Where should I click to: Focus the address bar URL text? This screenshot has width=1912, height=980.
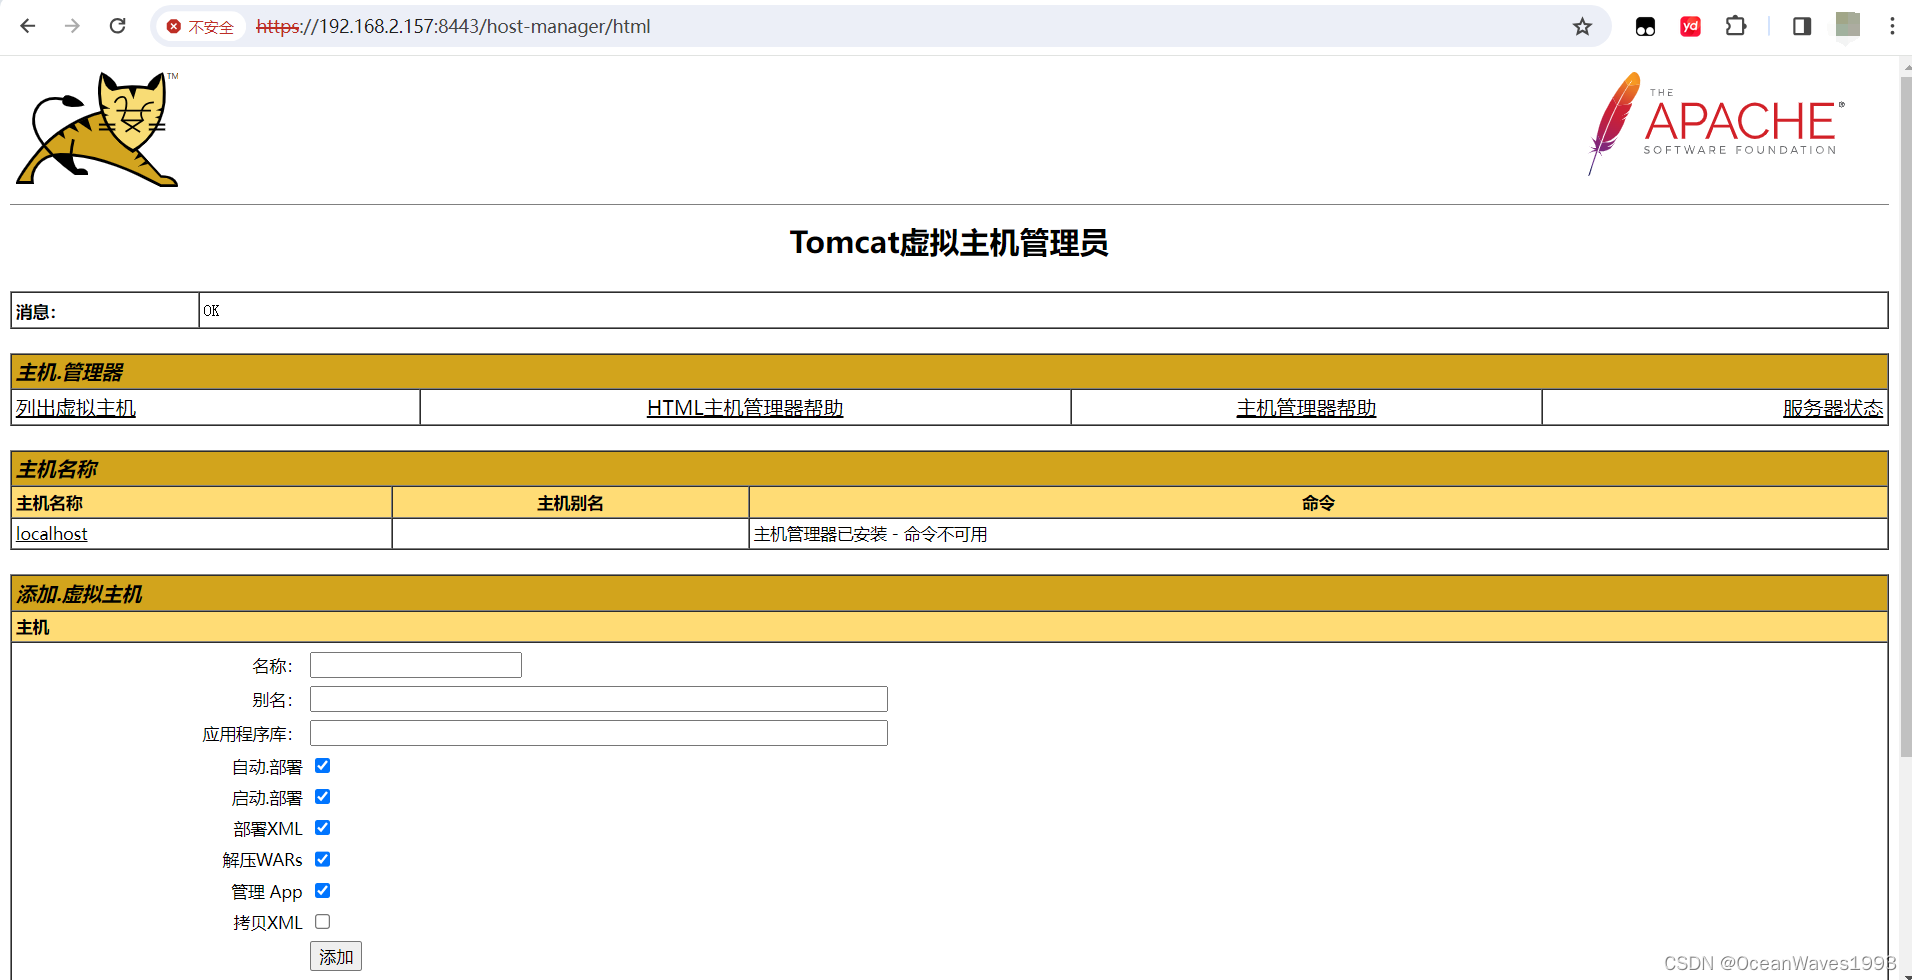453,27
